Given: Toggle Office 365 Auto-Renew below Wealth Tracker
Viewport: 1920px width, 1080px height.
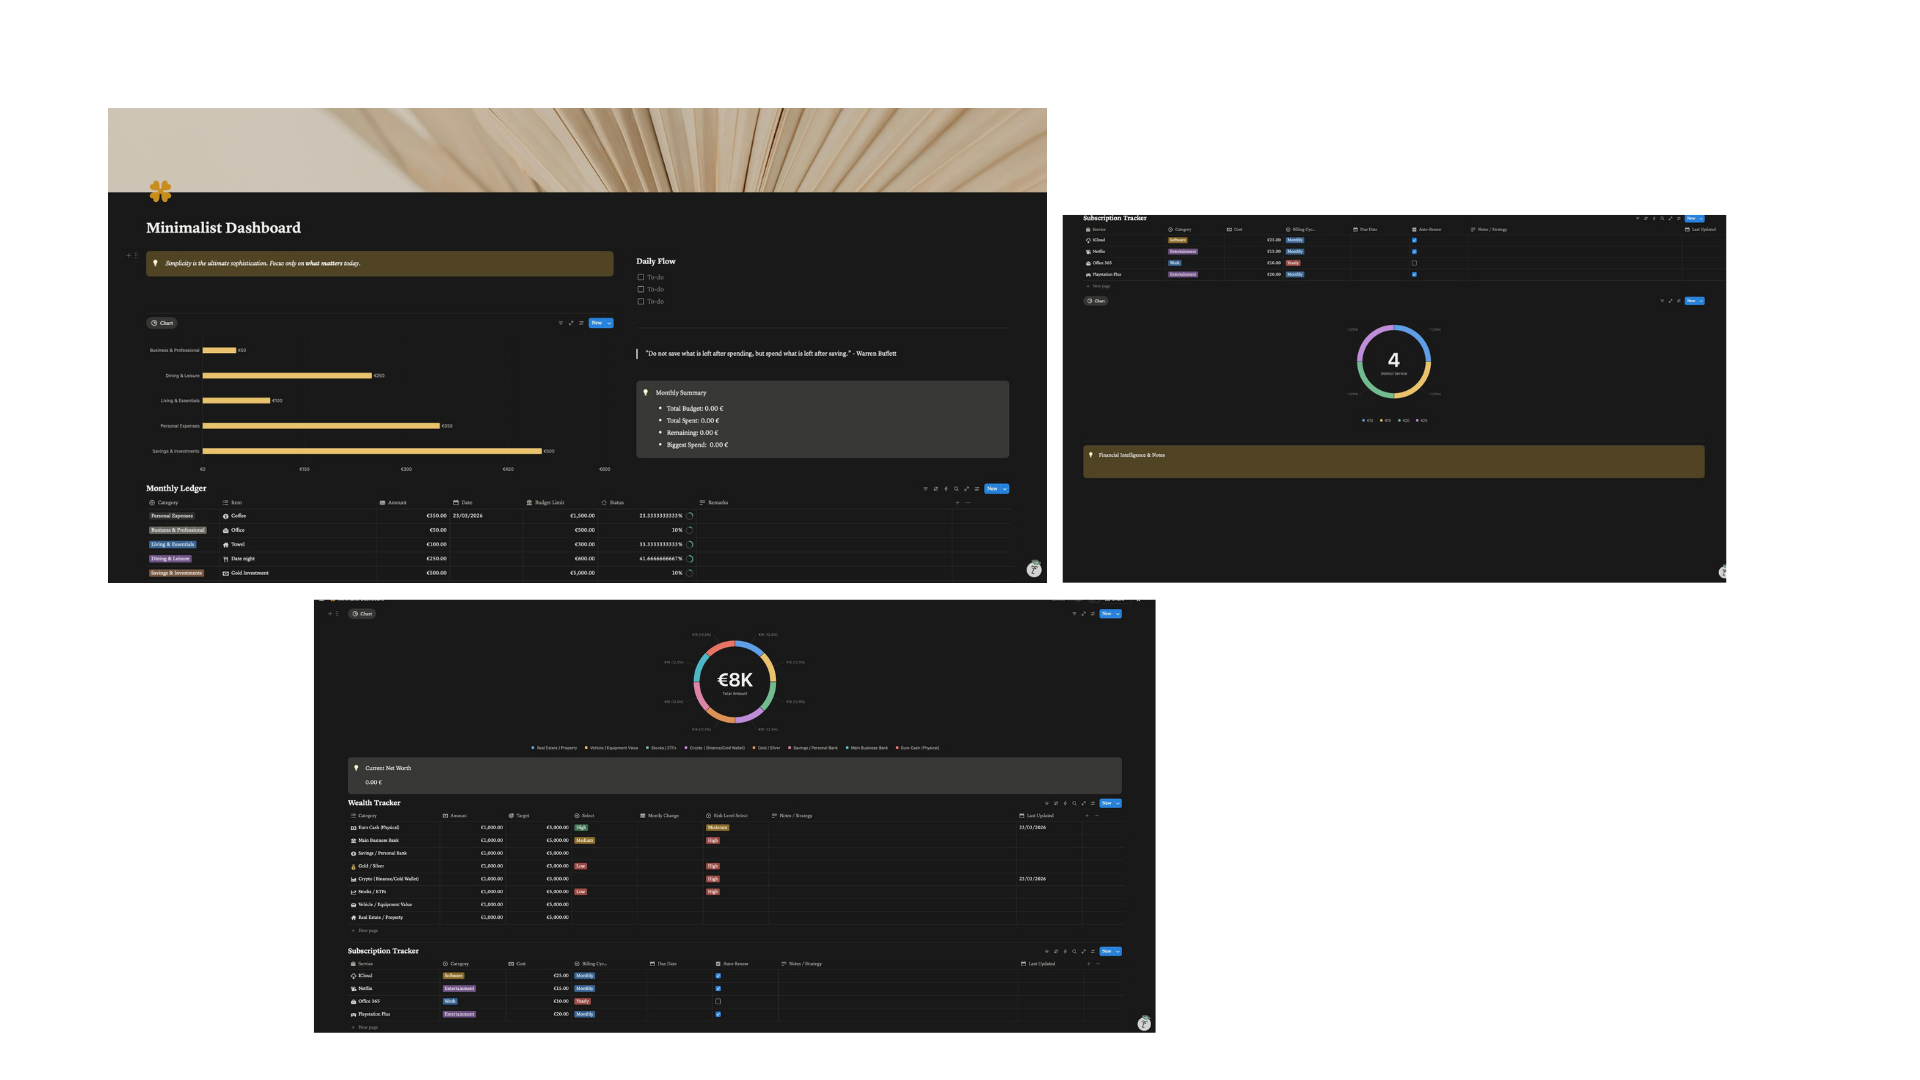Looking at the screenshot, I should [x=718, y=1001].
